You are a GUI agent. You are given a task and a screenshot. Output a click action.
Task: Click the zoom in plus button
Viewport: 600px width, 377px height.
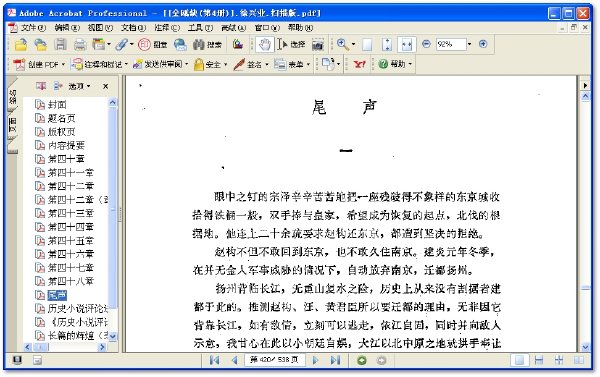tap(483, 44)
